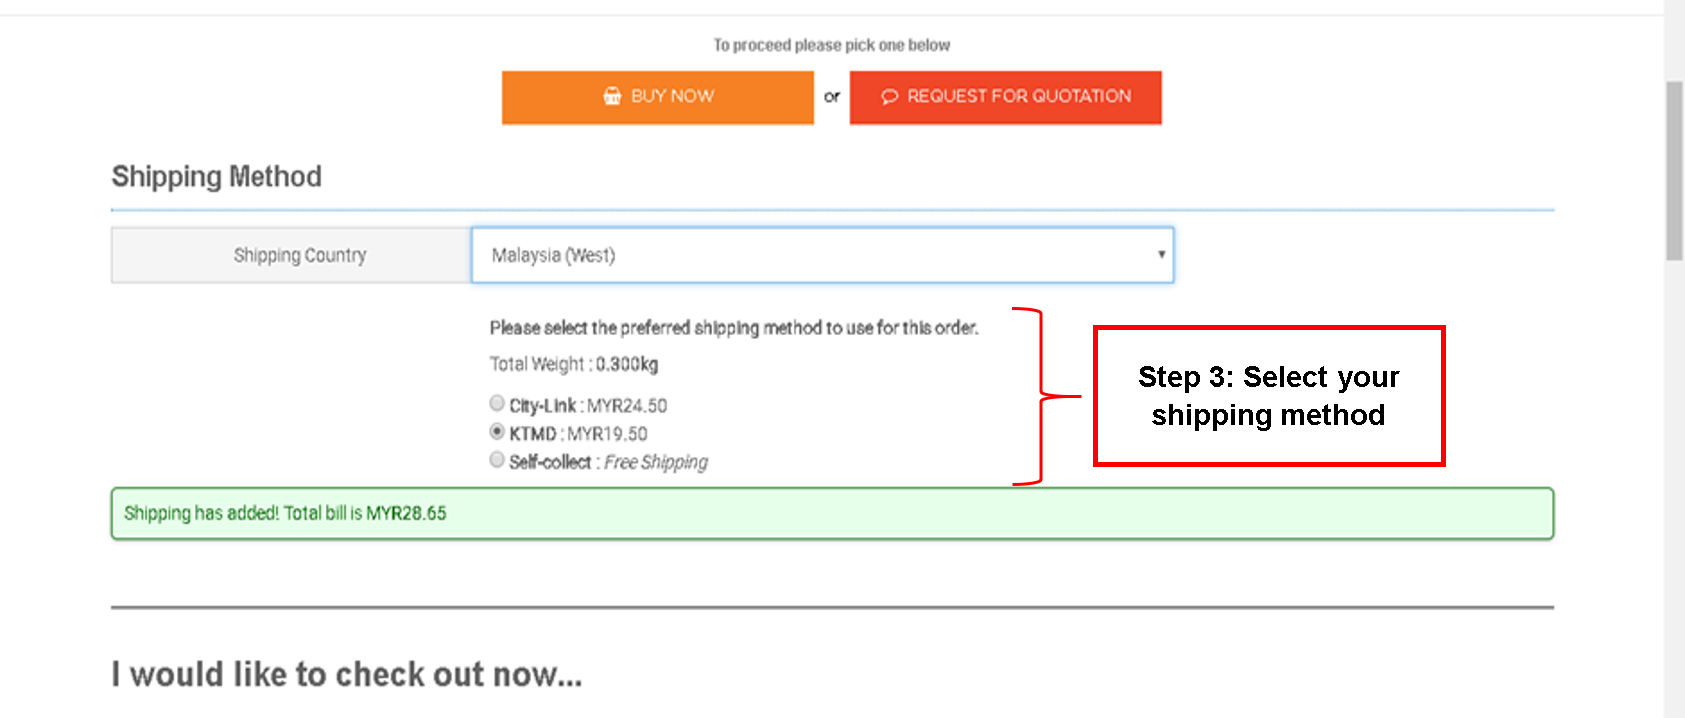
Task: Select the KTMD shipping radio button
Action: [497, 432]
